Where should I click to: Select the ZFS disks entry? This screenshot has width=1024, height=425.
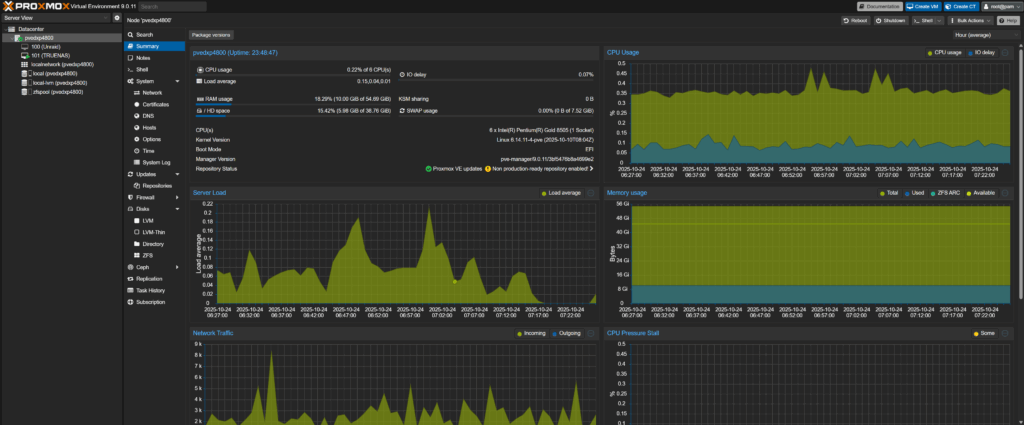[147, 255]
